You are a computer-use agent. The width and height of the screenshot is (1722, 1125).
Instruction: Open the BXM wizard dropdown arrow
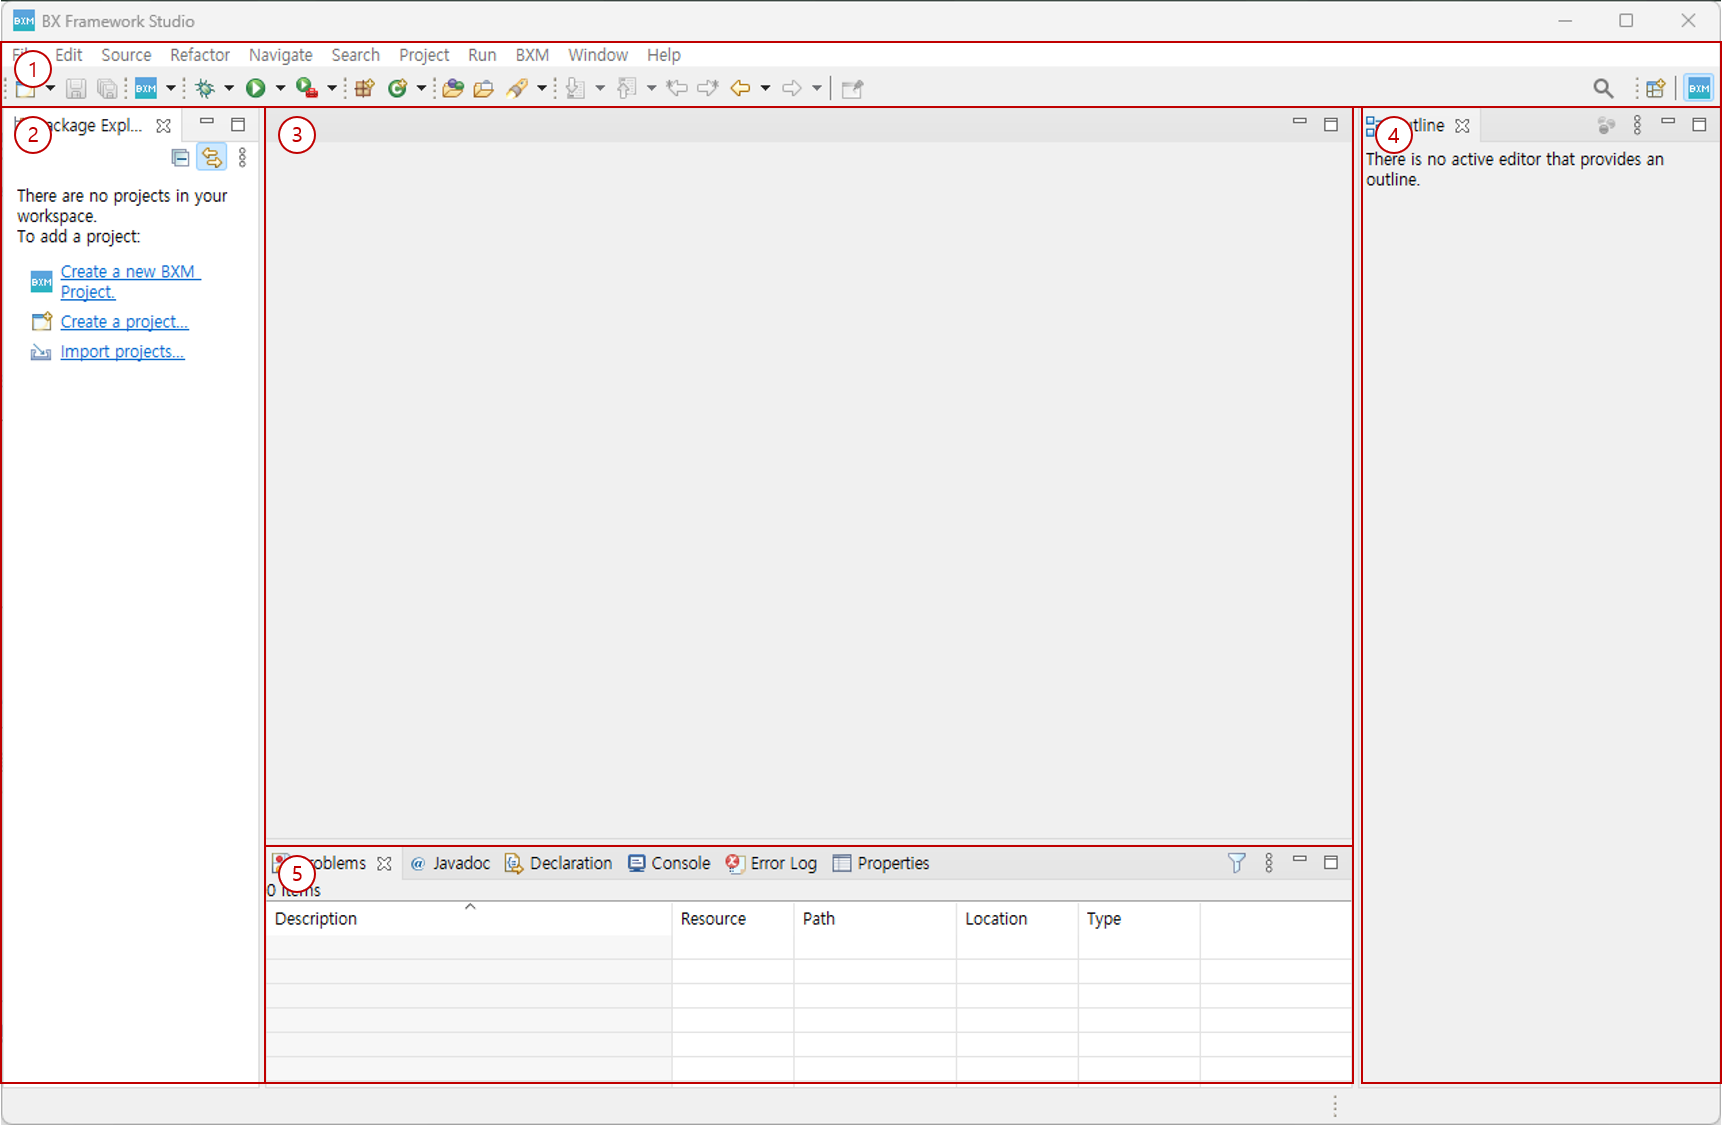tap(171, 88)
